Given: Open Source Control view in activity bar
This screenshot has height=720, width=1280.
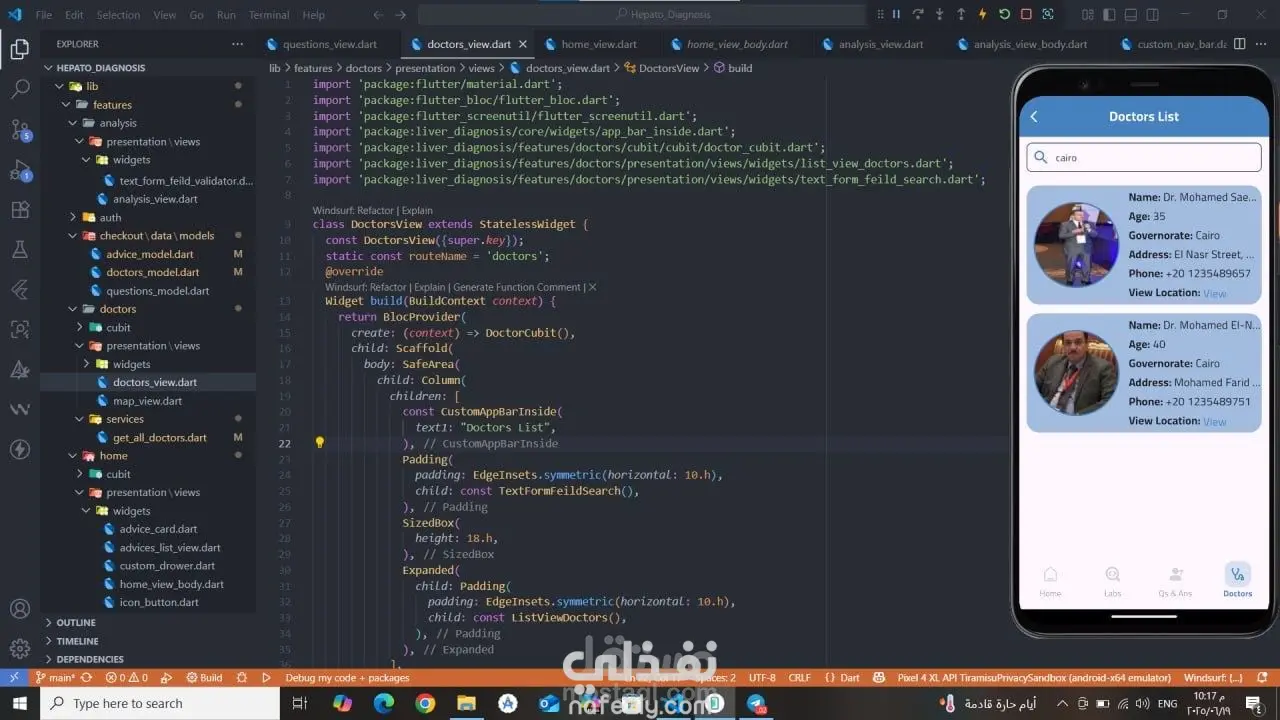Looking at the screenshot, I should 19,129.
